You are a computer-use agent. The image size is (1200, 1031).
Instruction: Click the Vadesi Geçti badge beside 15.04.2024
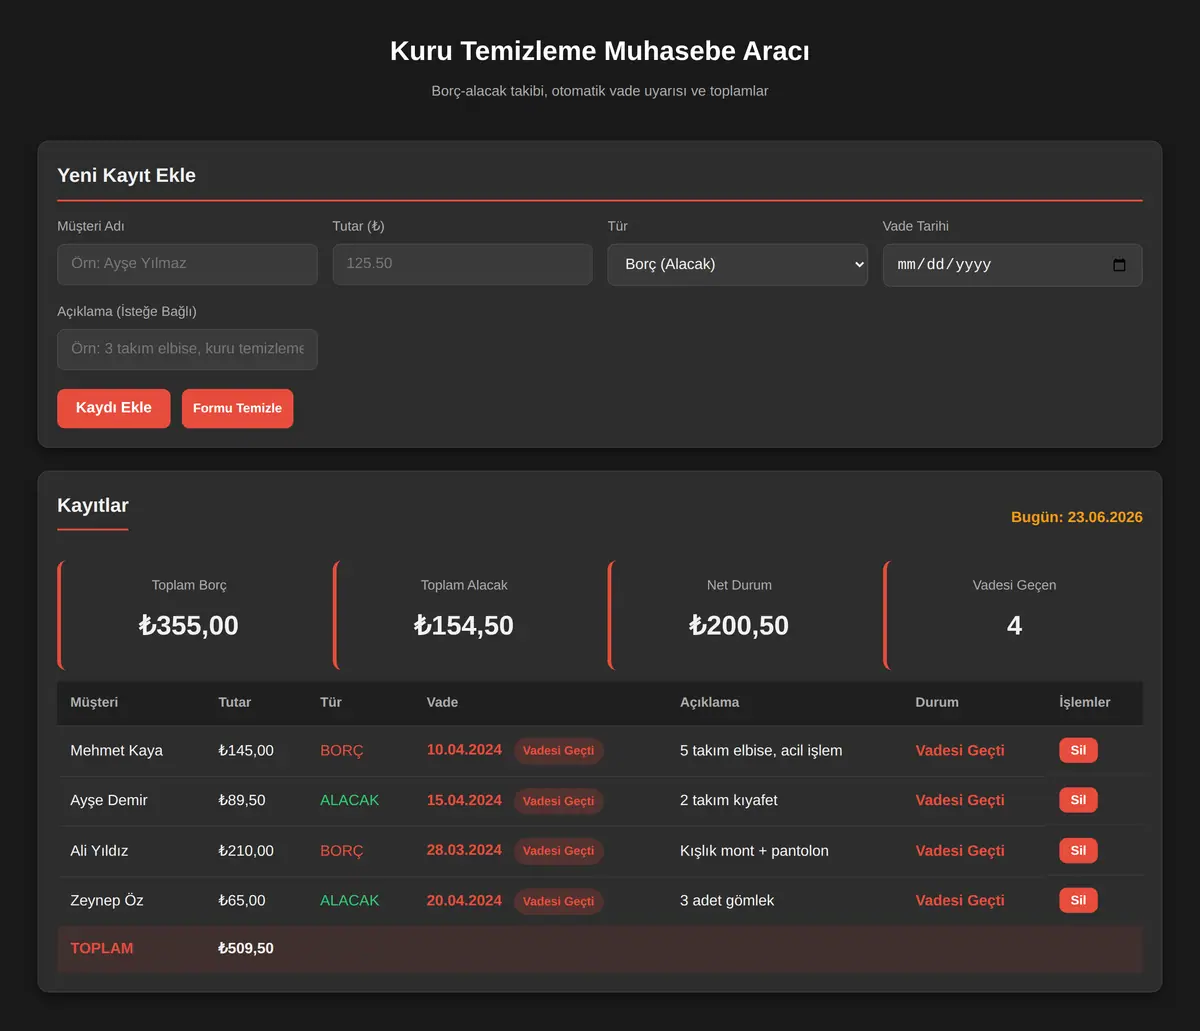click(558, 801)
